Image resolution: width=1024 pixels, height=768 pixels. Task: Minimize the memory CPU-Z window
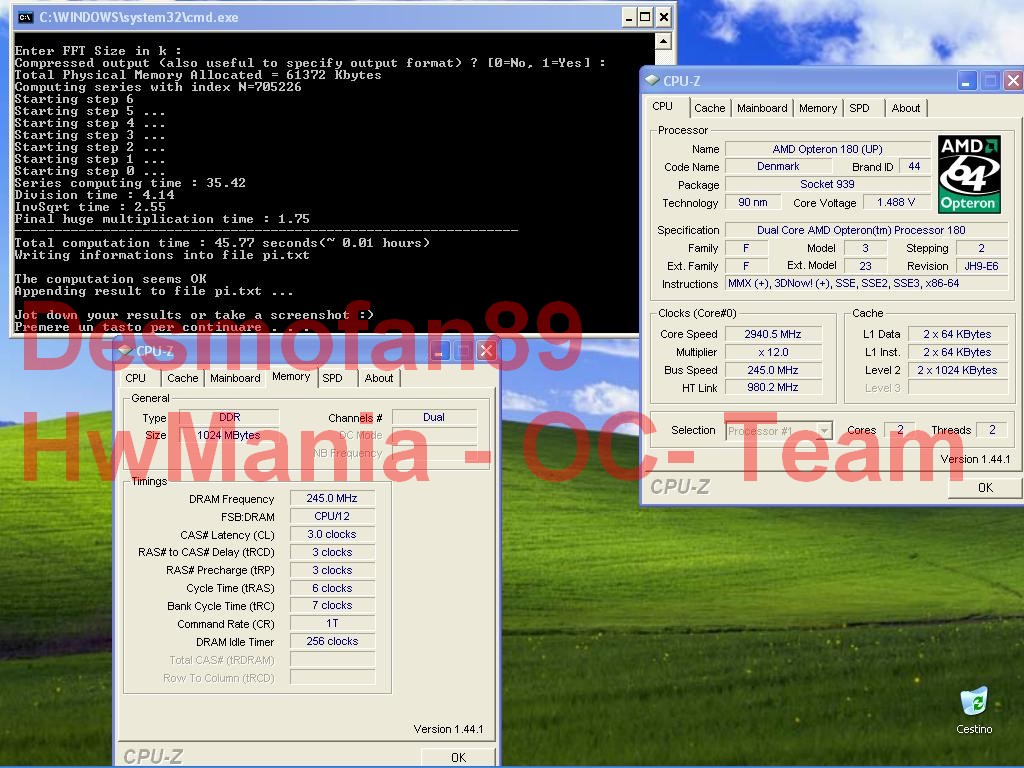(440, 351)
